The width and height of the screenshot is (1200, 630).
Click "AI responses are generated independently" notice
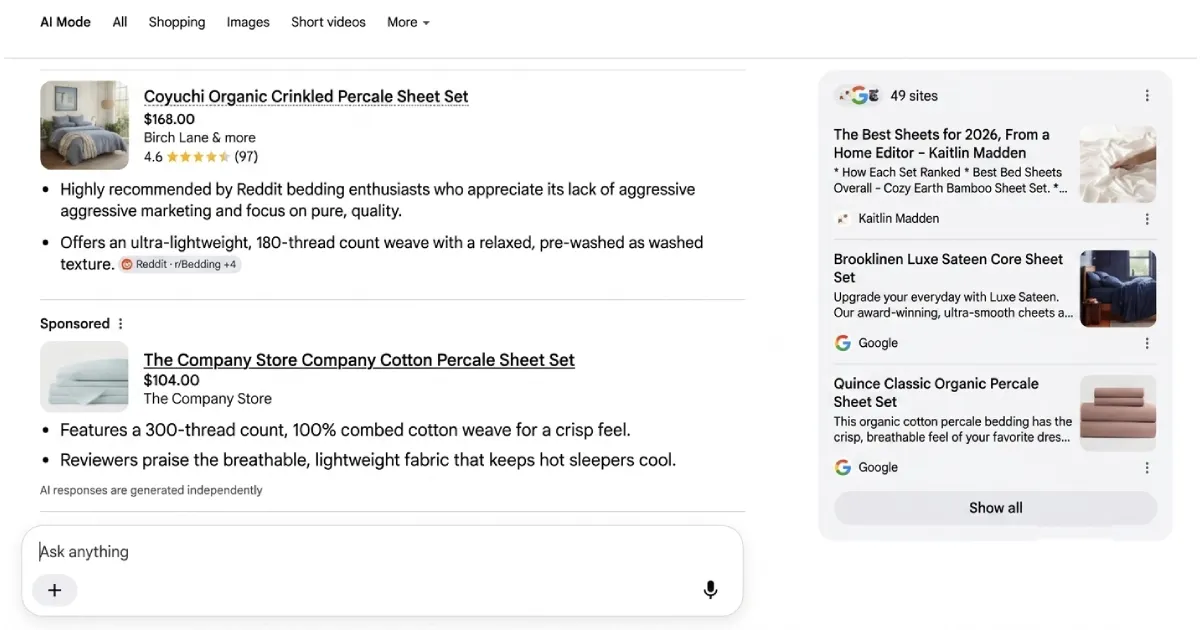point(151,490)
